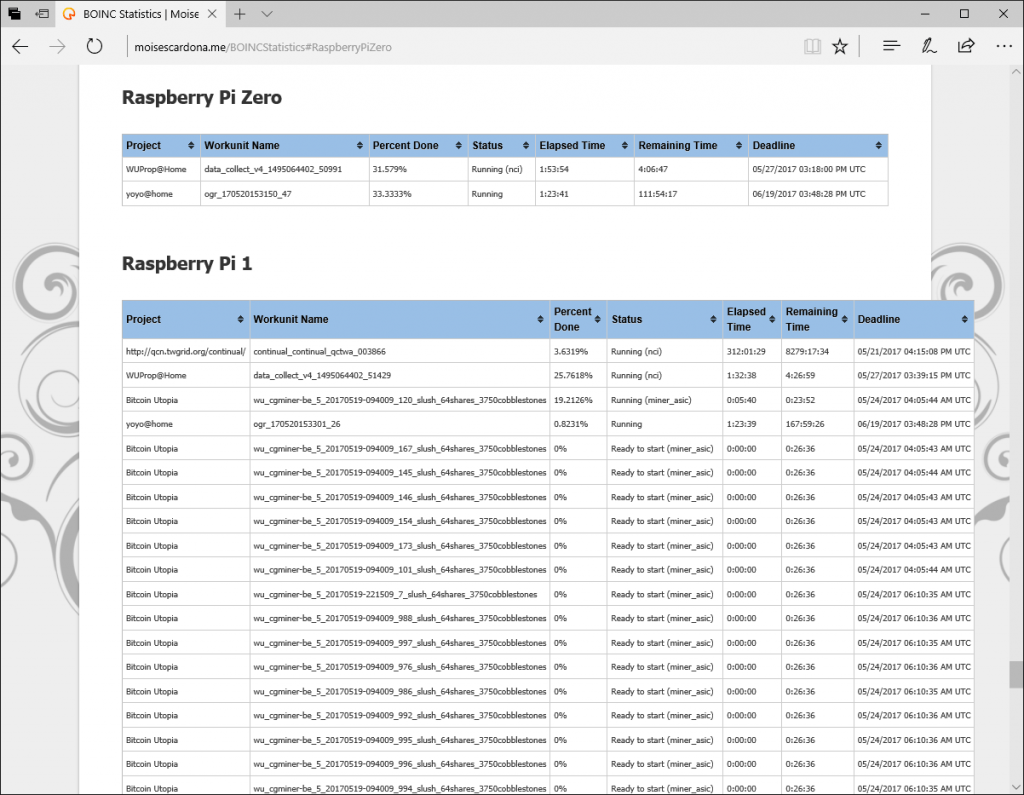The image size is (1024, 795).
Task: Select workunit data_collect_v4_1495064402_51429
Action: 322,376
